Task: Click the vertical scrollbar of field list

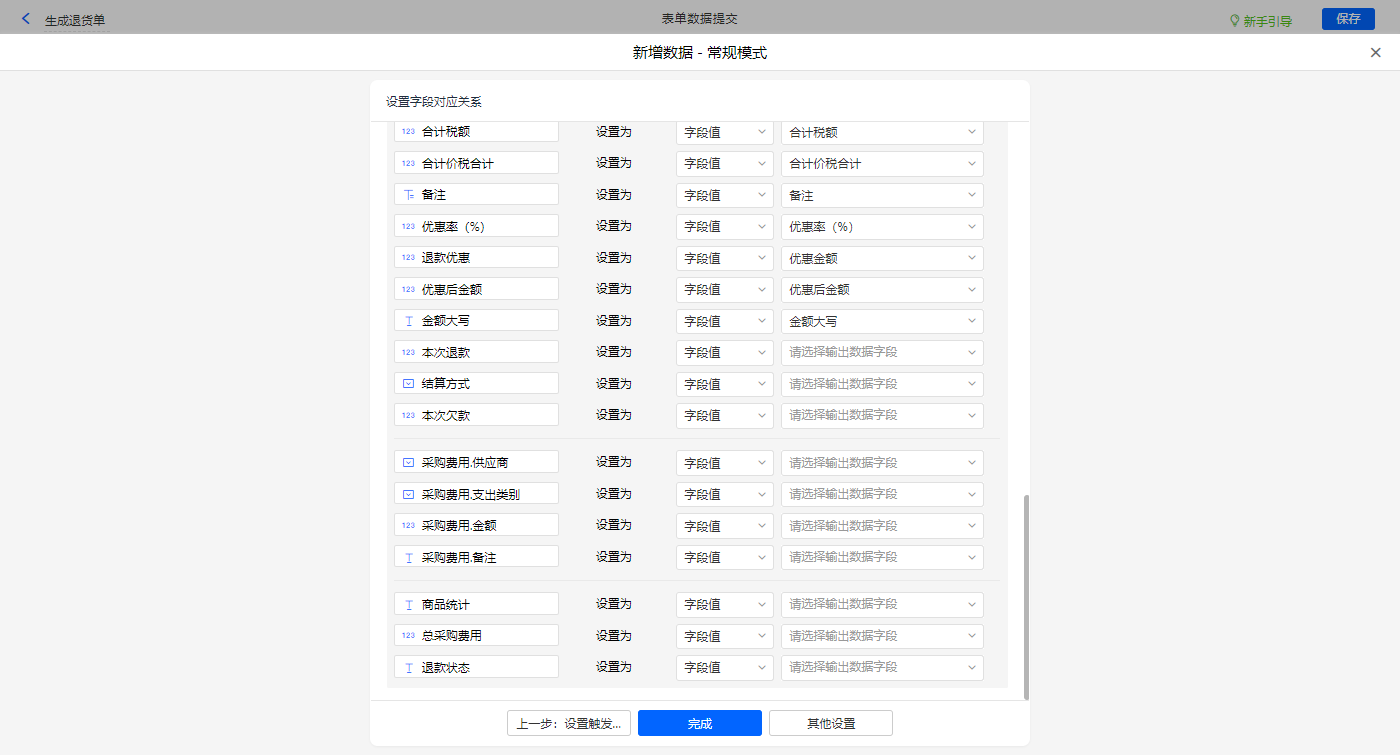Action: coord(1026,595)
